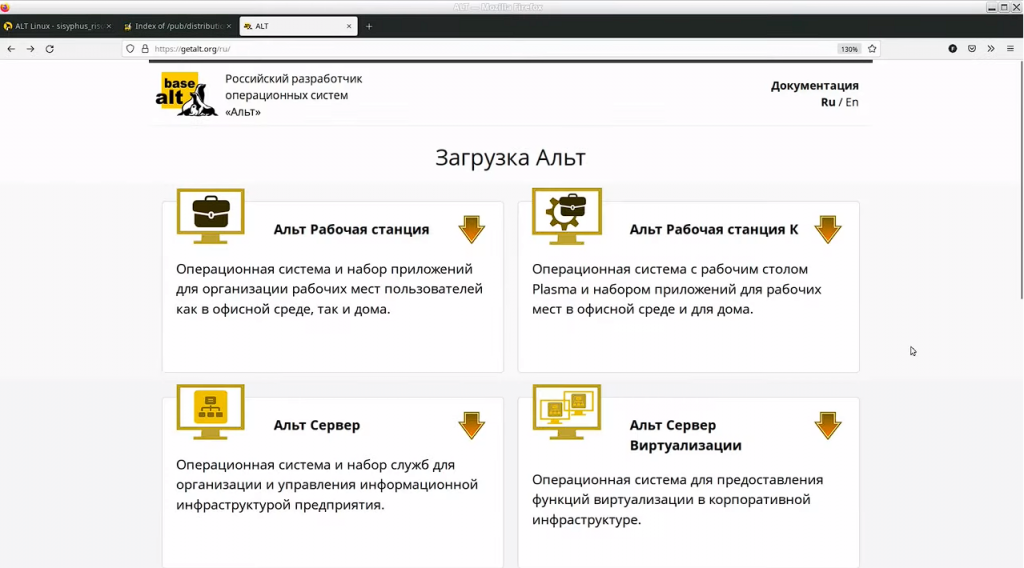This screenshot has width=1024, height=568.
Task: Bookmark this page with the star icon
Action: (x=872, y=49)
